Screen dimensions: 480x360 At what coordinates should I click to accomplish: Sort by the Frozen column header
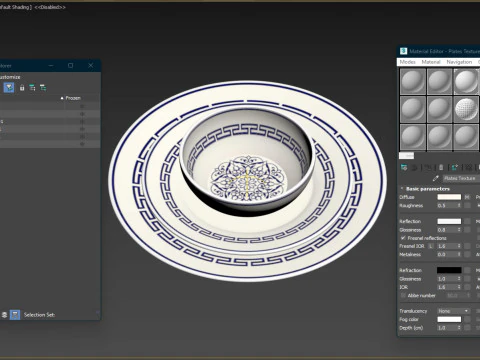pyautogui.click(x=73, y=98)
